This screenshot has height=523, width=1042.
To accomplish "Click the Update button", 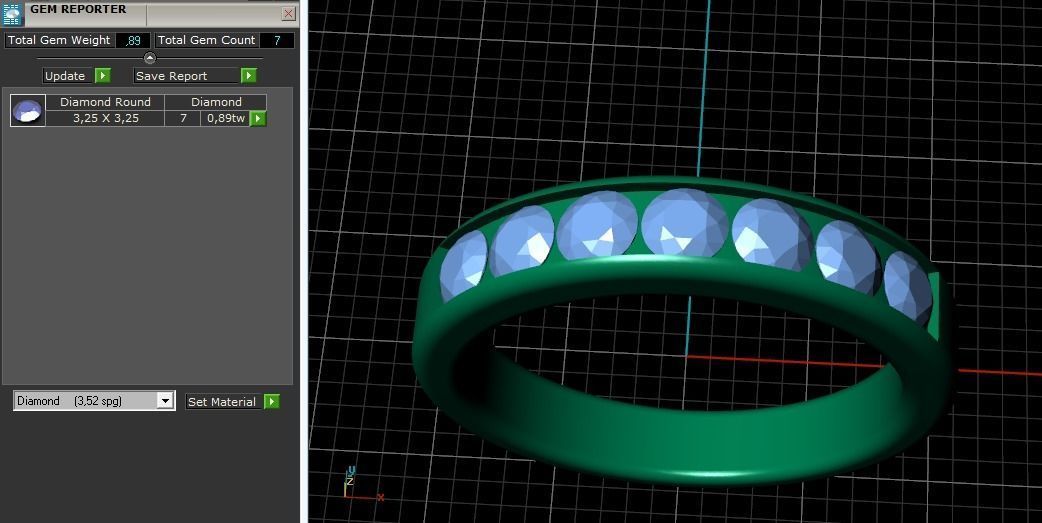I will coord(65,76).
